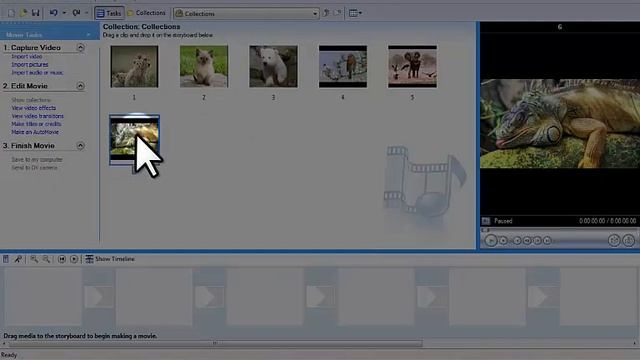640x360 pixels.
Task: Click the storyboard scroll left arrow
Action: point(4,343)
